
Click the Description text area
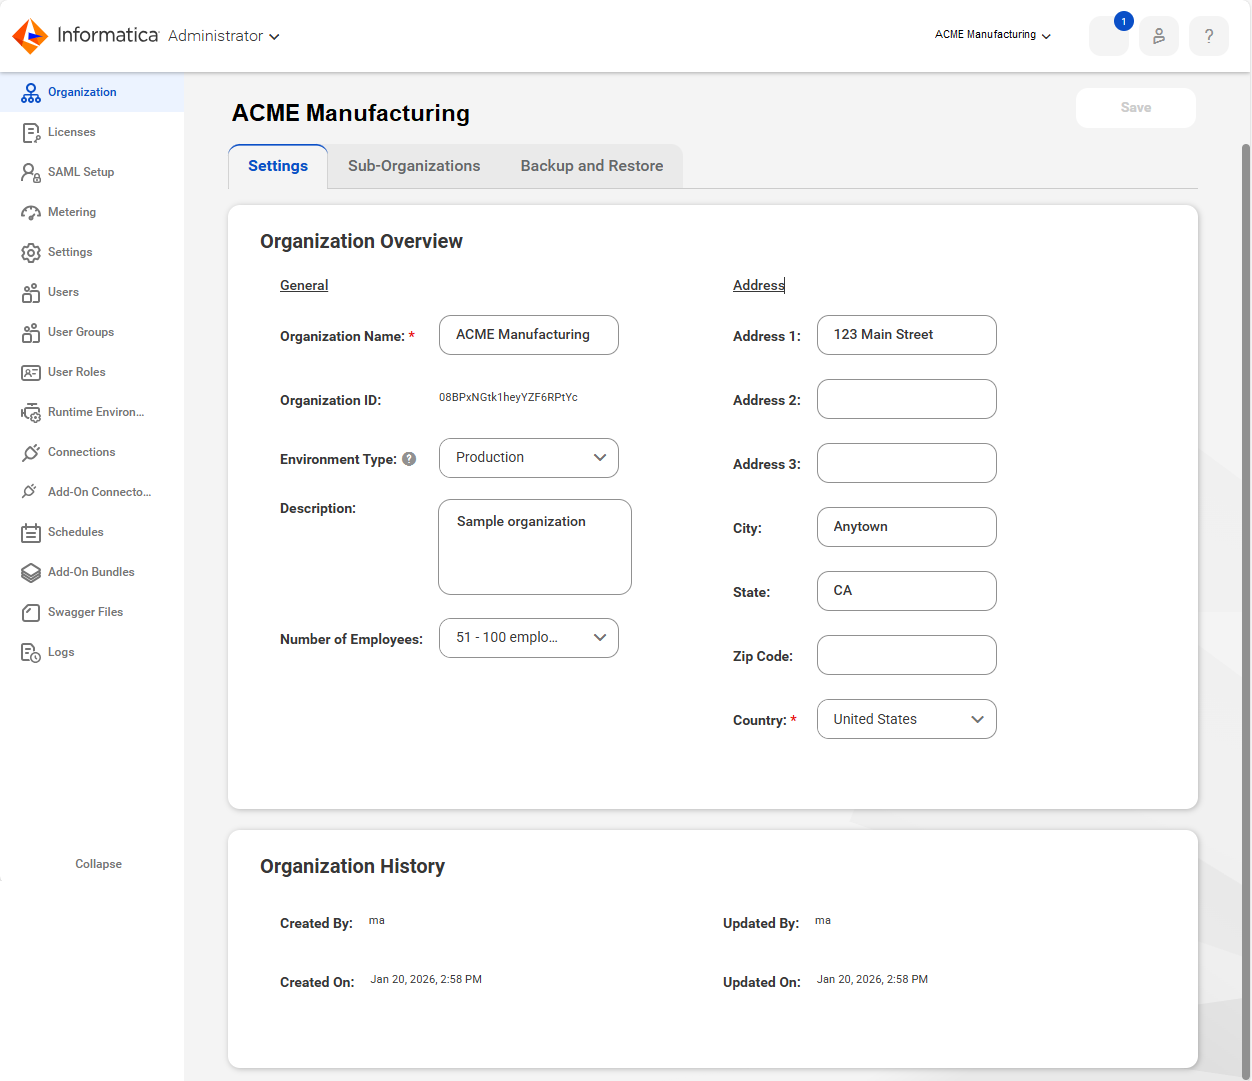535,547
